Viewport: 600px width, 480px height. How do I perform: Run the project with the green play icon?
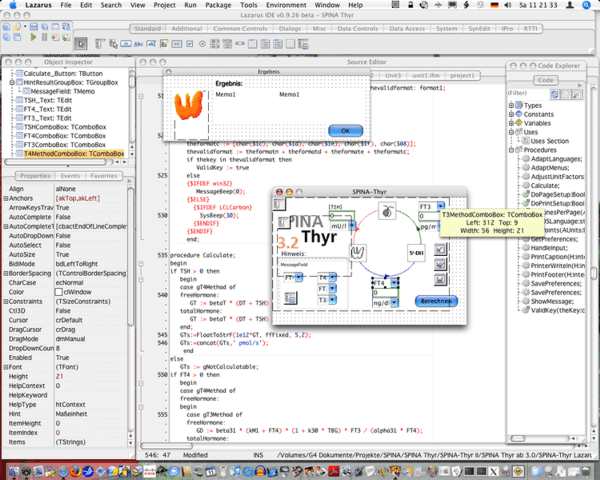click(x=33, y=37)
